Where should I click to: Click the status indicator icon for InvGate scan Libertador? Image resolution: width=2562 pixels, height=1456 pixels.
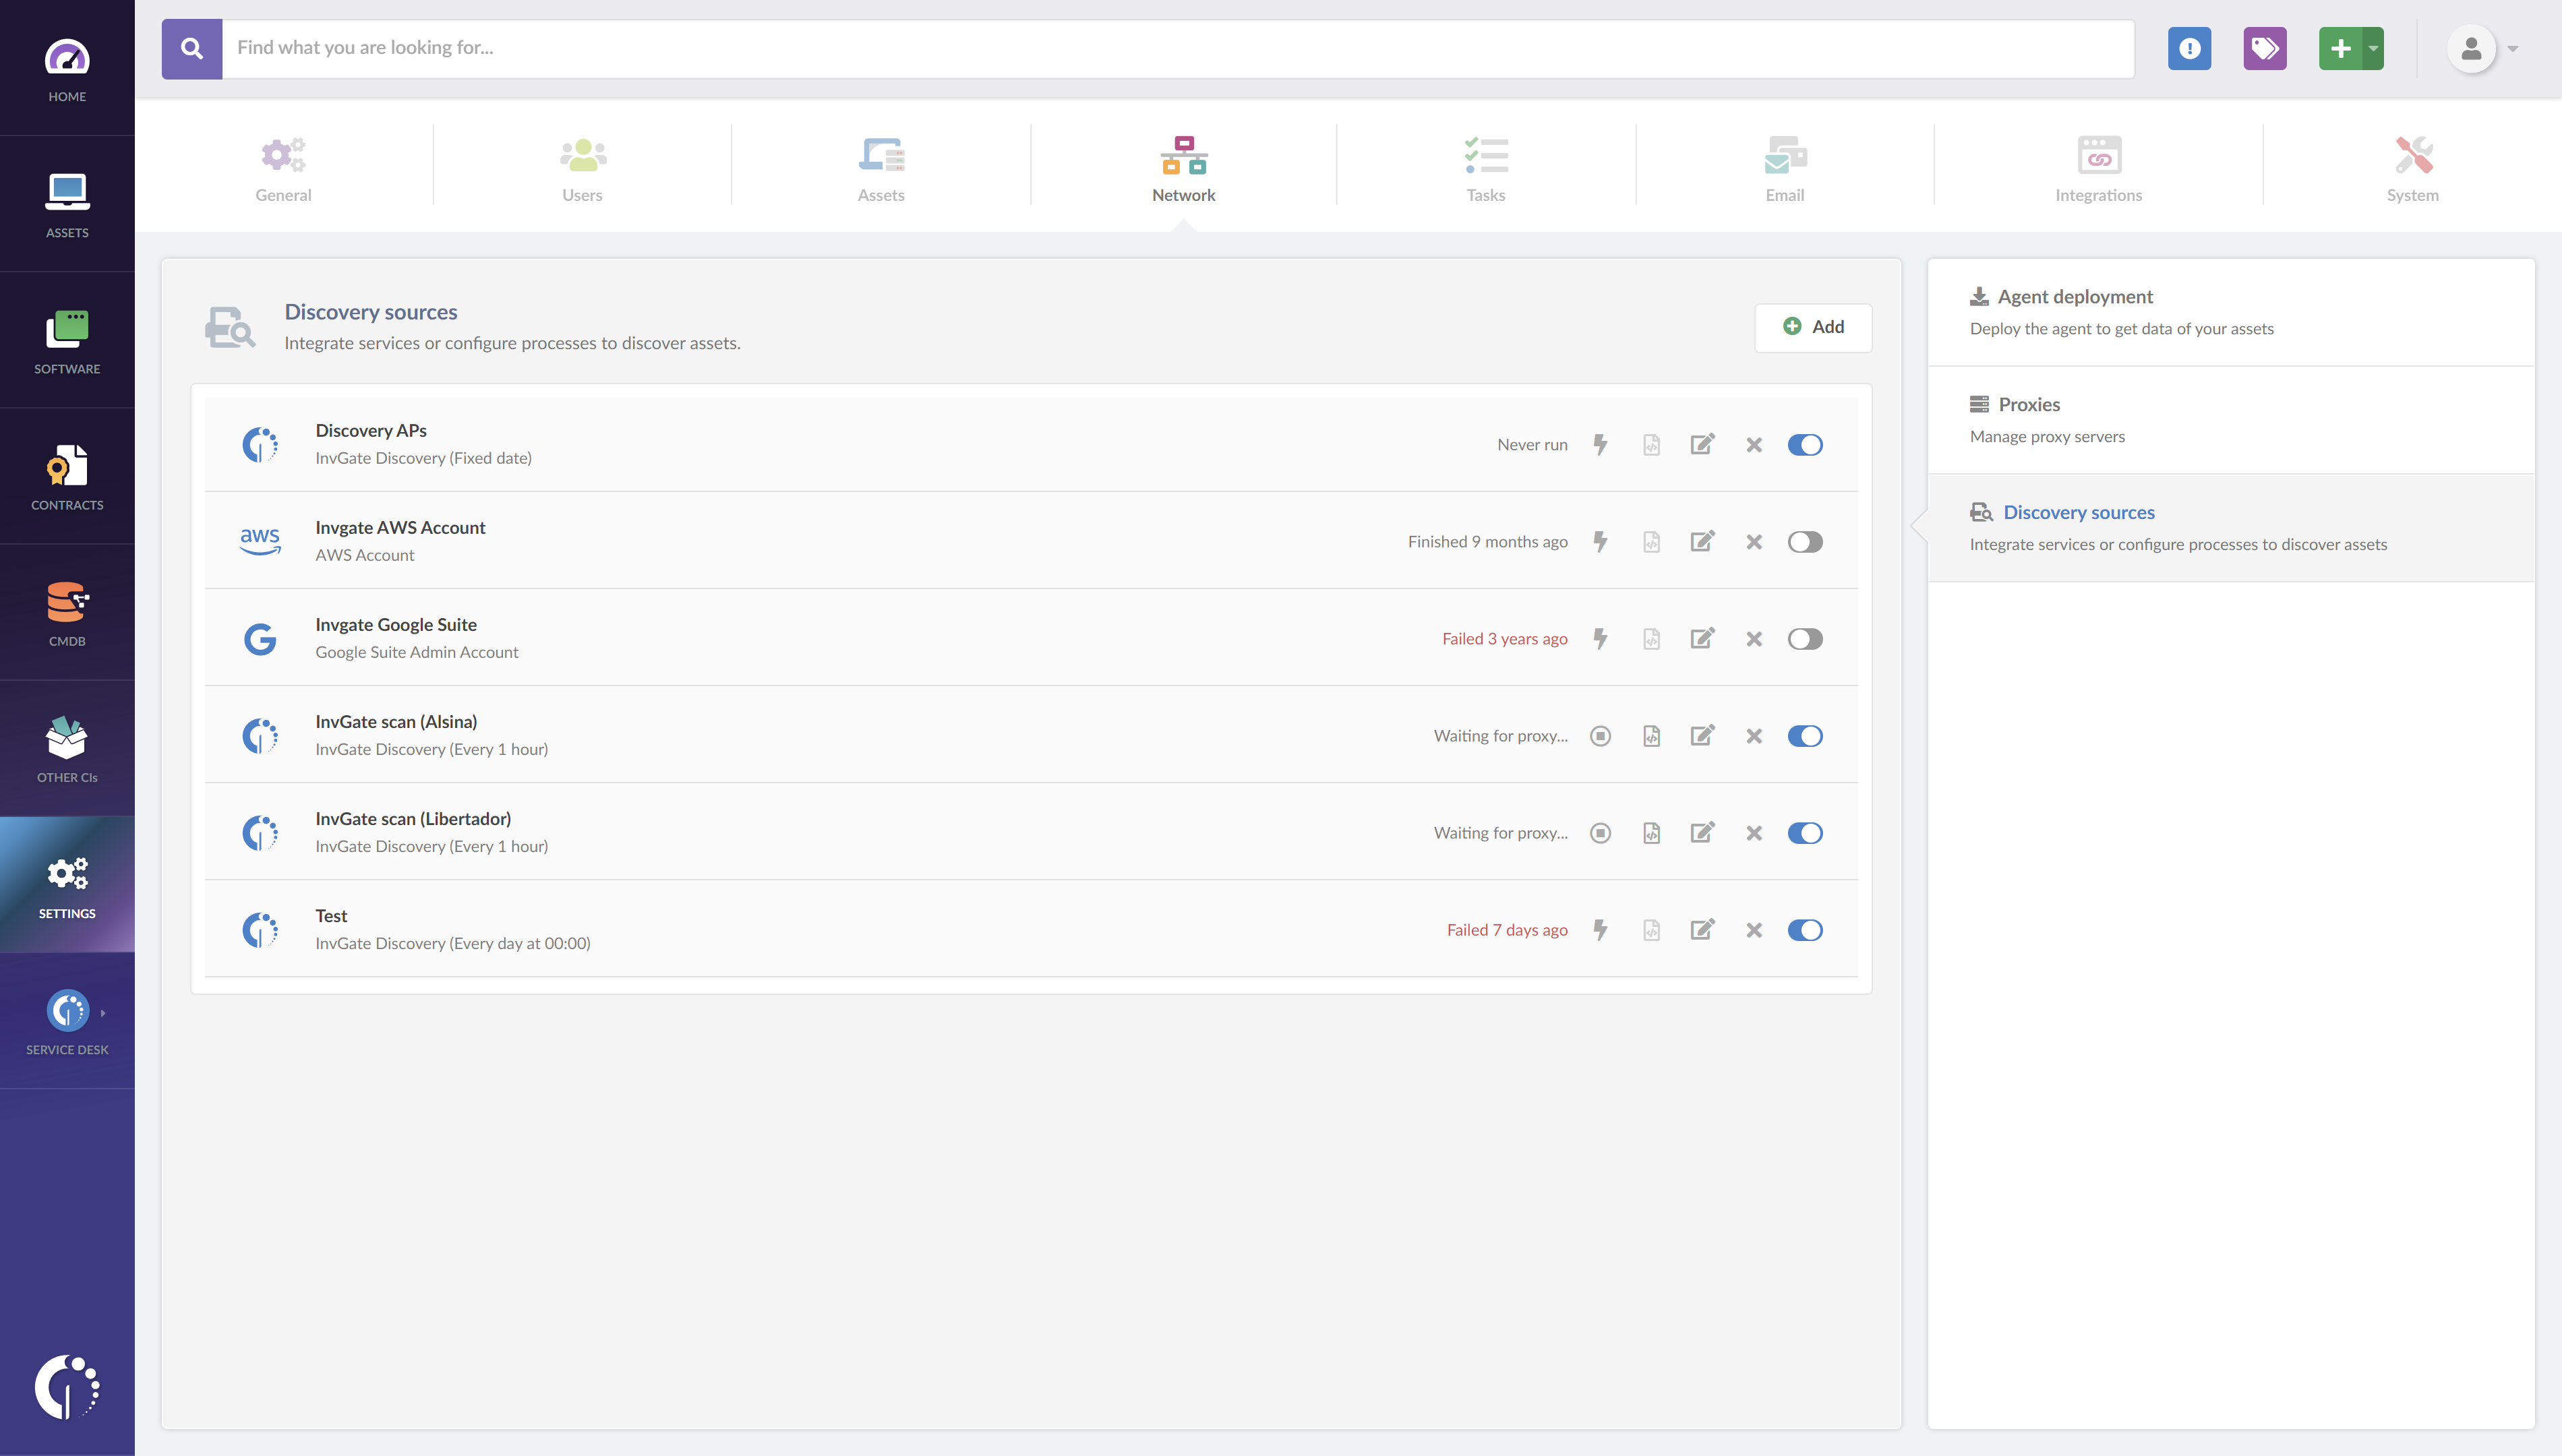coord(1599,832)
